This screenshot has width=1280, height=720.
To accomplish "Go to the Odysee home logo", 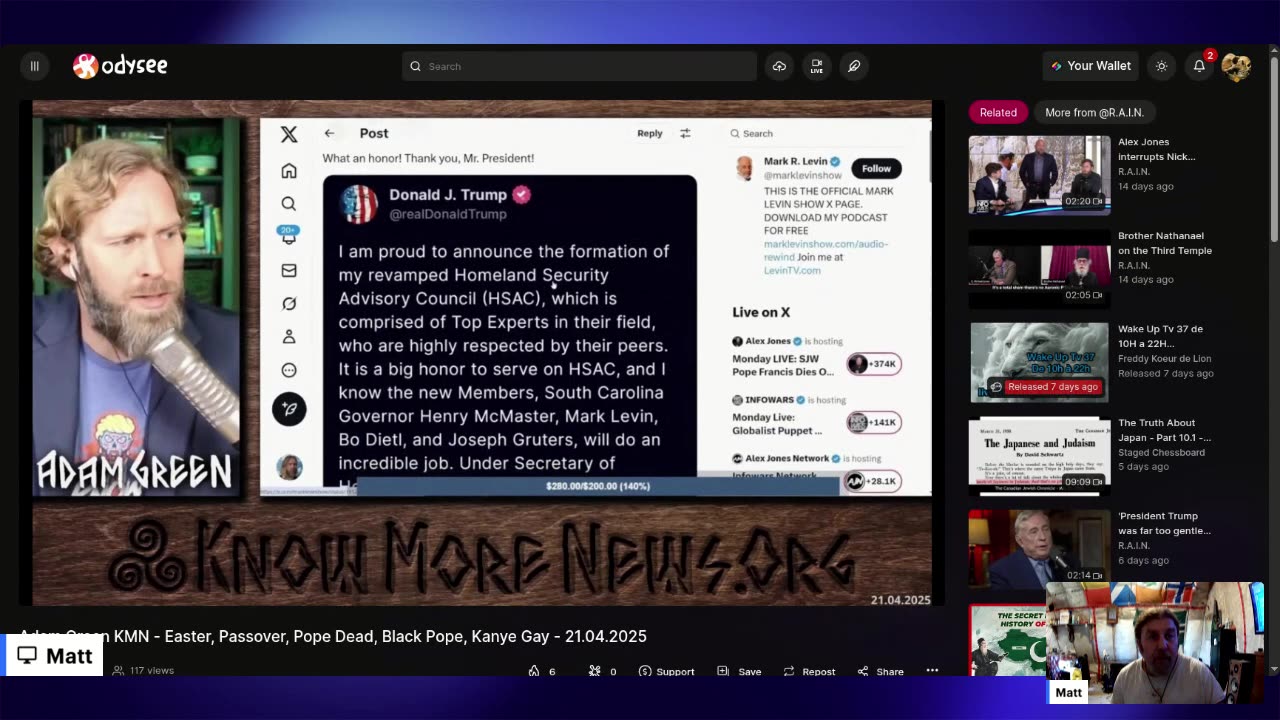I will [120, 66].
